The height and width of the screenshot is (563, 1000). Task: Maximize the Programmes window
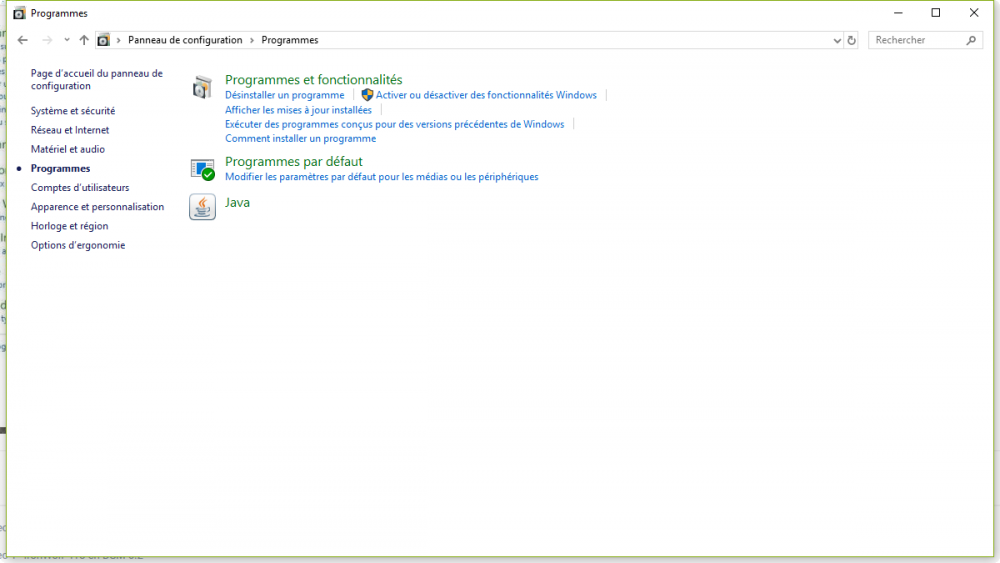(x=936, y=13)
